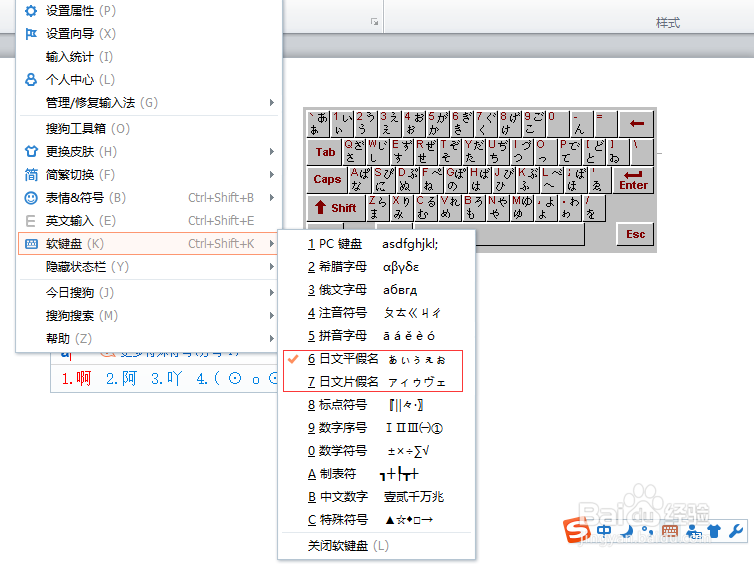Screen dimensions: 754x564
Task: Expand the 简繁切换 submenu arrow
Action: tap(272, 175)
